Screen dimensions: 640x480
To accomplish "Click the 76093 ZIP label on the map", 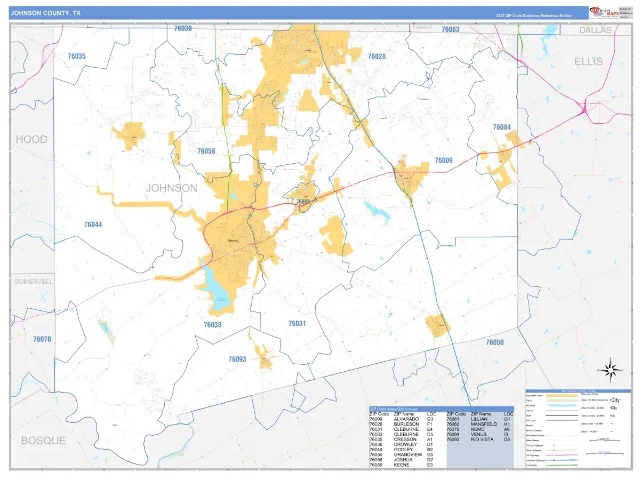I will (x=237, y=359).
